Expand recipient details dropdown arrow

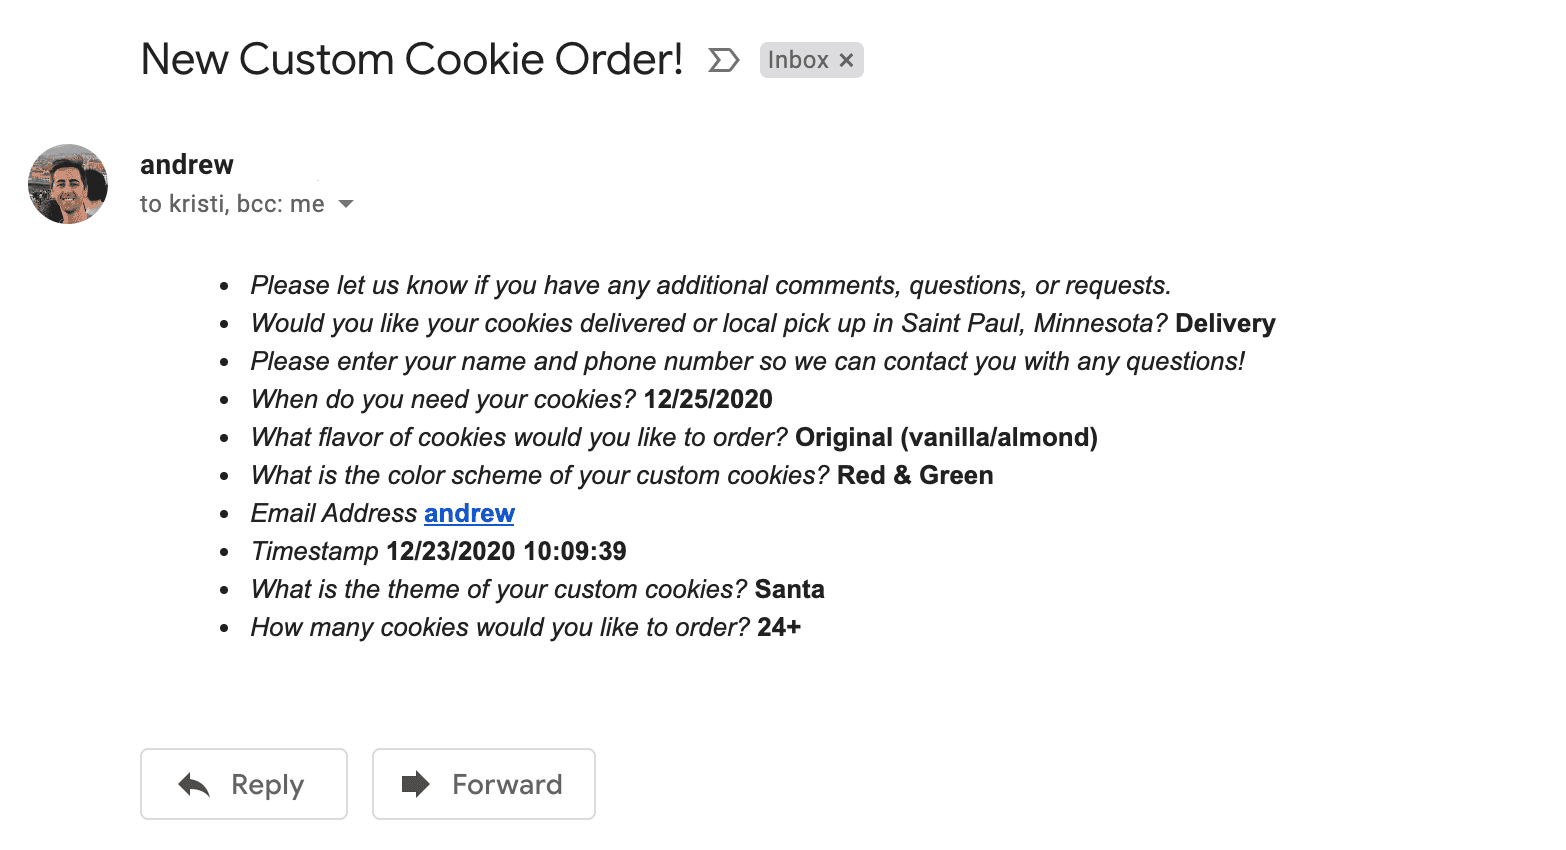346,204
